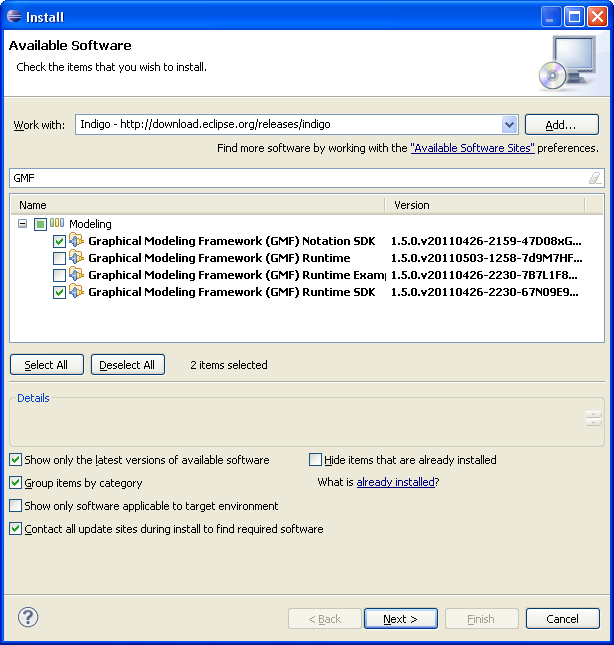The width and height of the screenshot is (614, 645).
Task: Click the Eclipse icon in title bar
Action: point(14,16)
